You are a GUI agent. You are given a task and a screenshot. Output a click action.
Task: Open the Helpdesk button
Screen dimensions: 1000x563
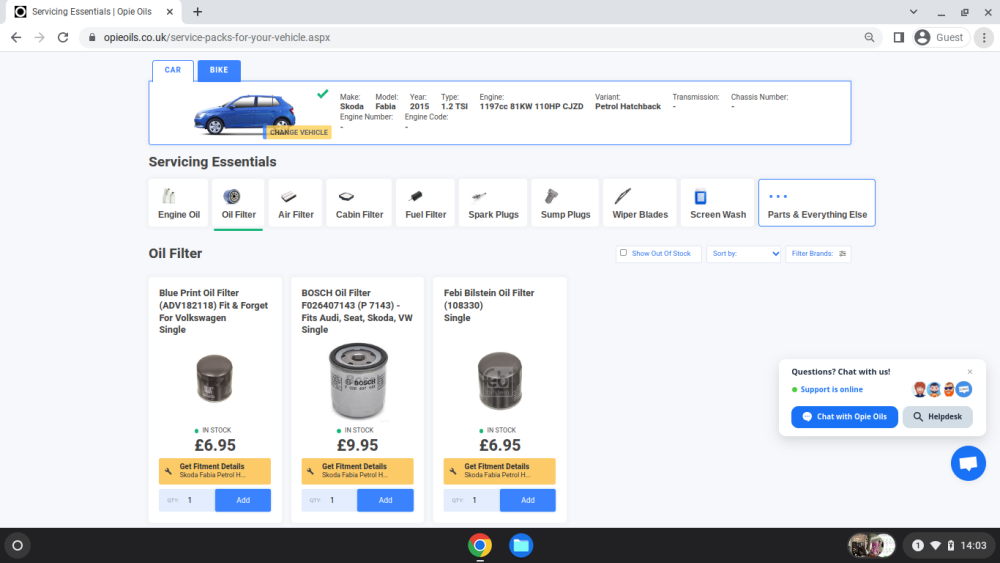pos(938,417)
